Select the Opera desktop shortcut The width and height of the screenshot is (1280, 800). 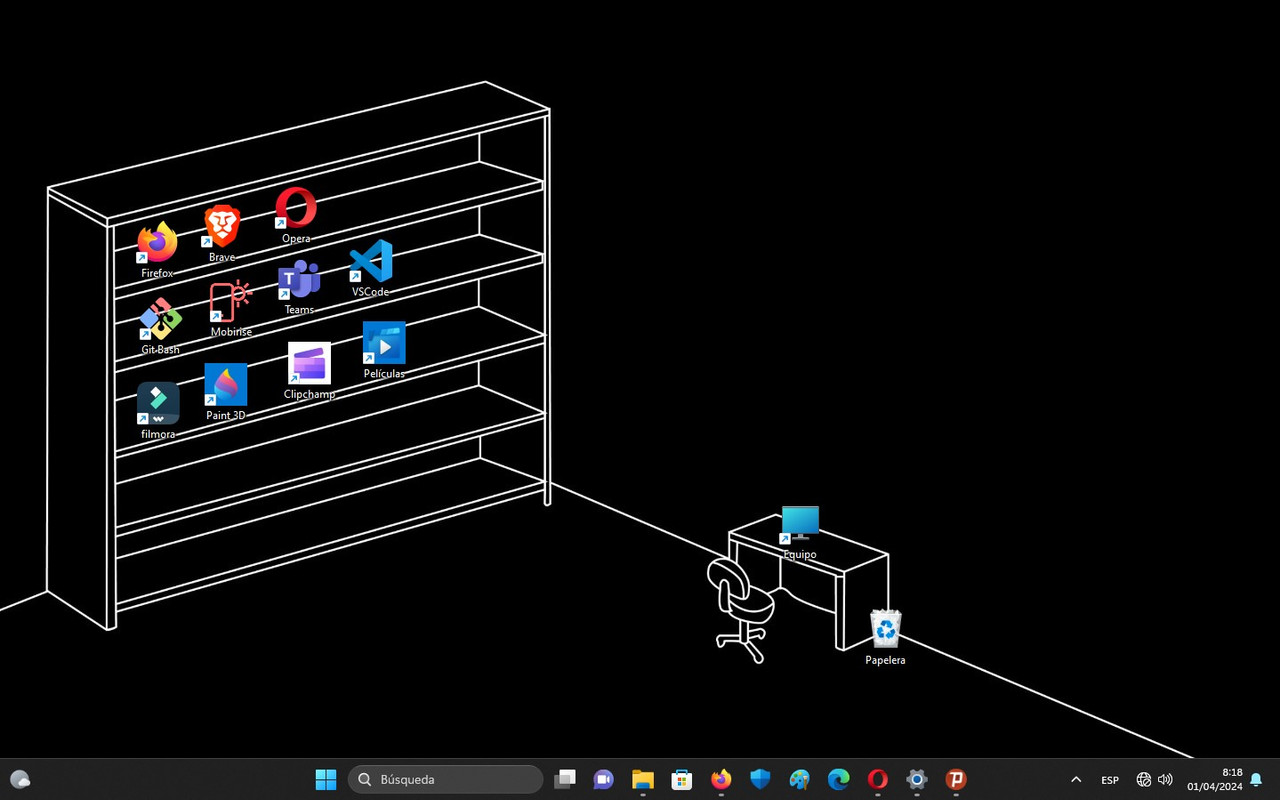pos(296,215)
